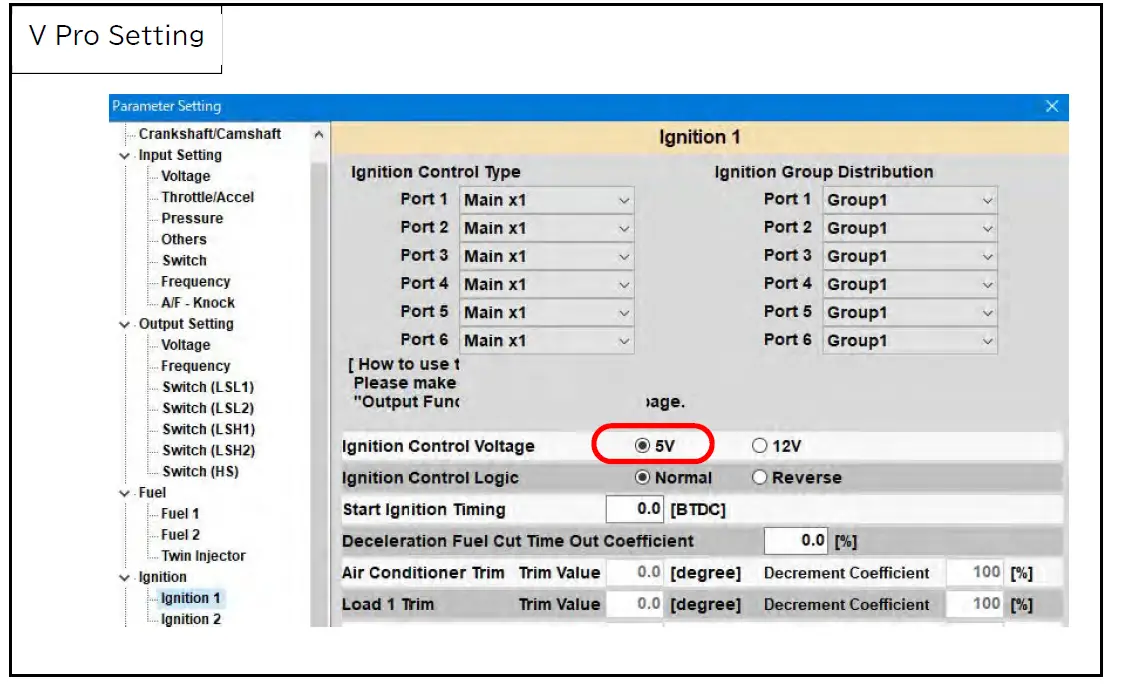Open A/F - Knock settings
The height and width of the screenshot is (684, 1122).
pos(197,303)
